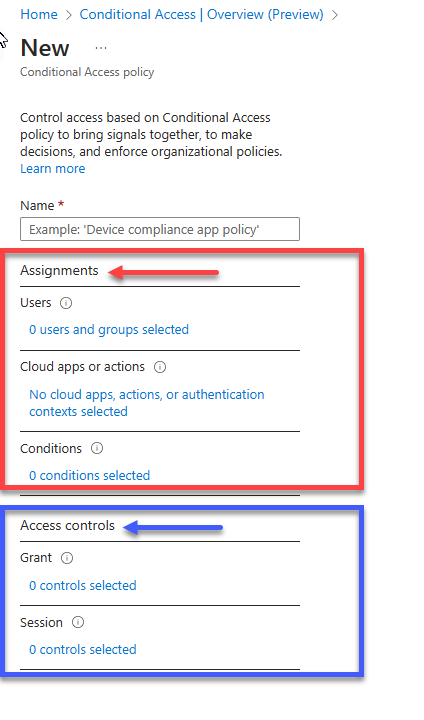The height and width of the screenshot is (720, 424).
Task: Open 0 conditions selected link
Action: pos(90,475)
